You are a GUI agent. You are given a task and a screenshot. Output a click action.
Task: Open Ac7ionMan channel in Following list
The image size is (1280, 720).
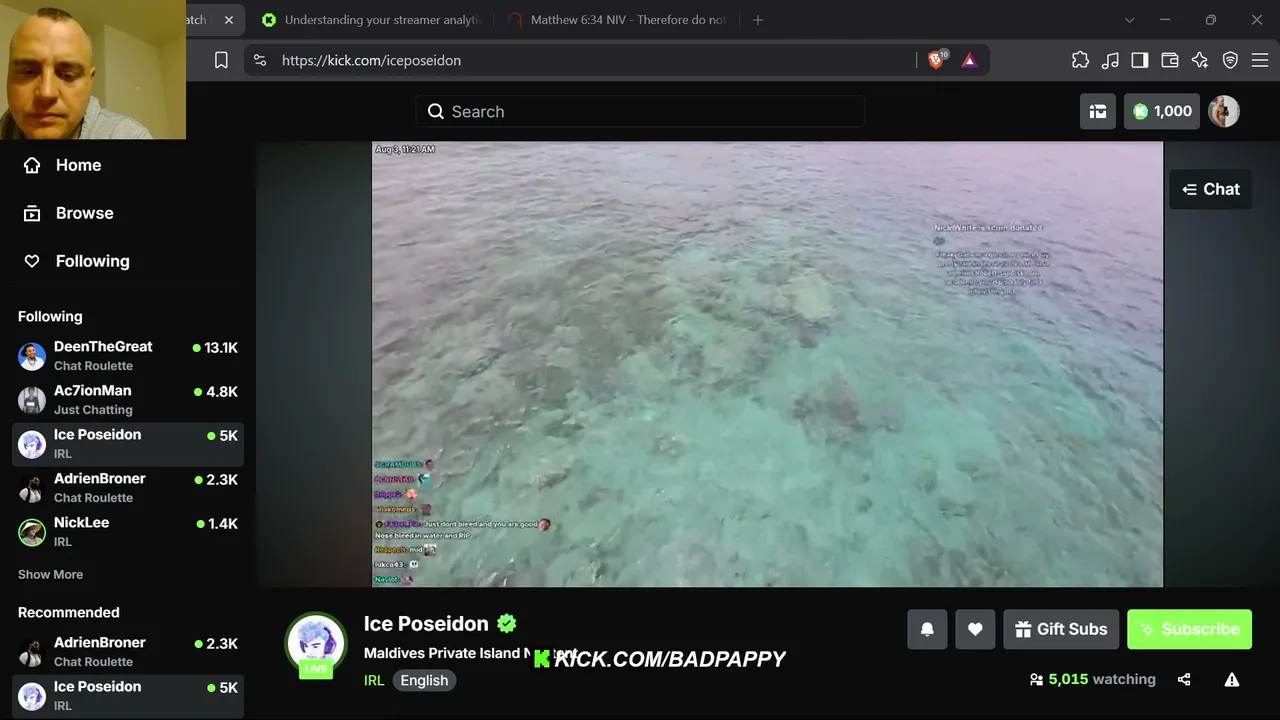(x=128, y=399)
